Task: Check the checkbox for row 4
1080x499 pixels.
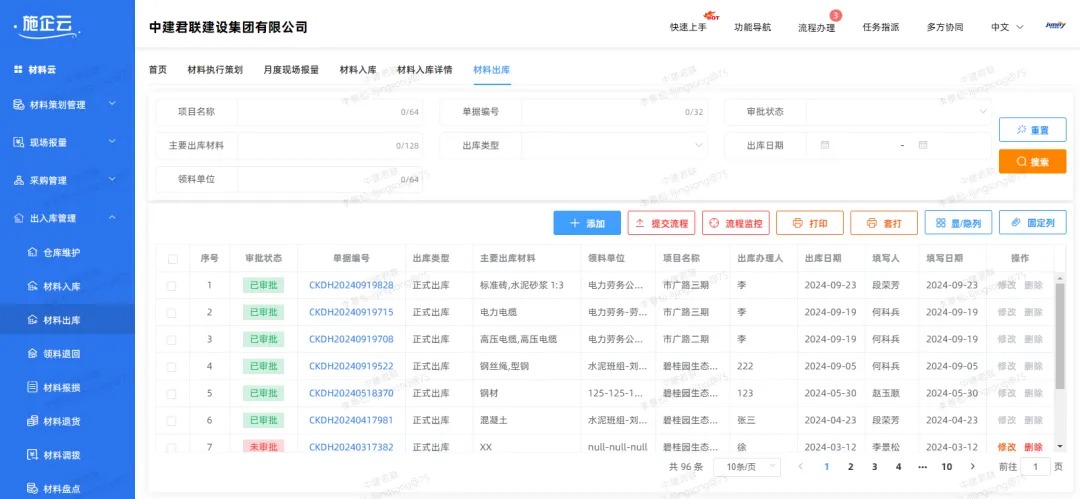Action: (x=172, y=366)
